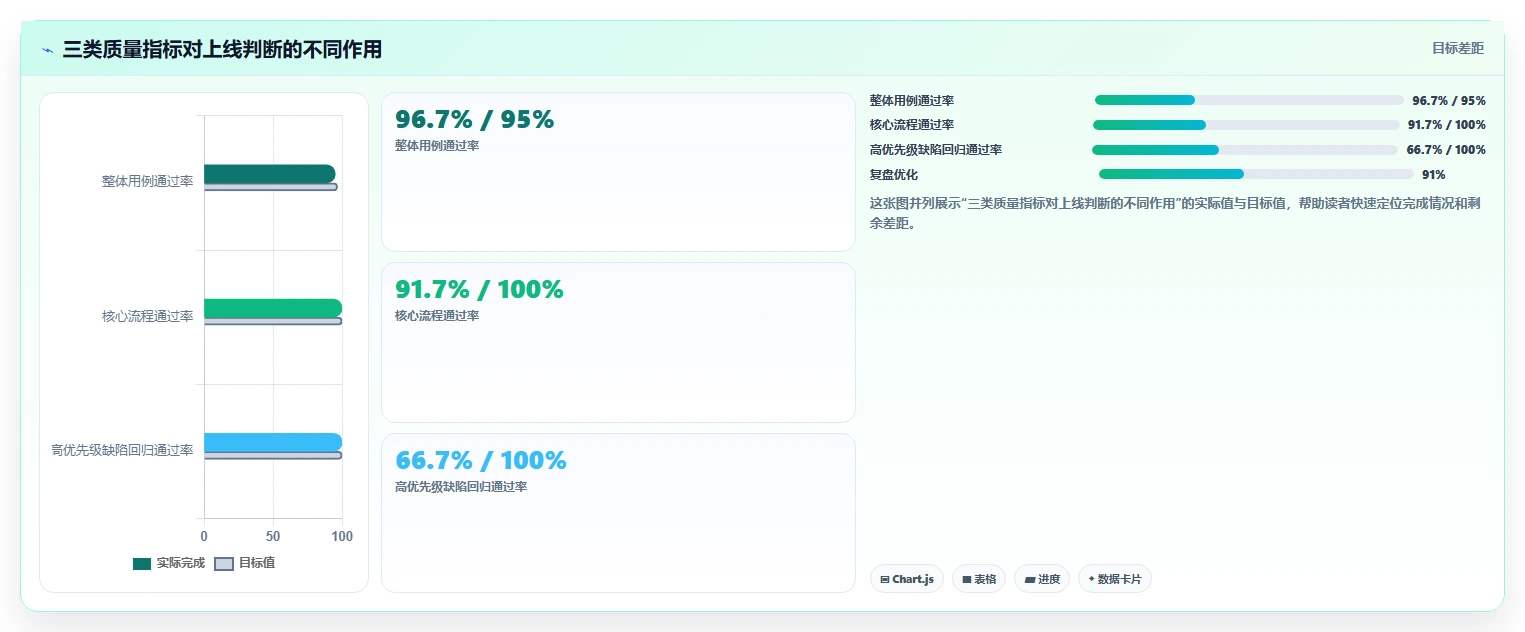Click the 复盘优化 progress row label
The image size is (1525, 632).
click(x=894, y=175)
